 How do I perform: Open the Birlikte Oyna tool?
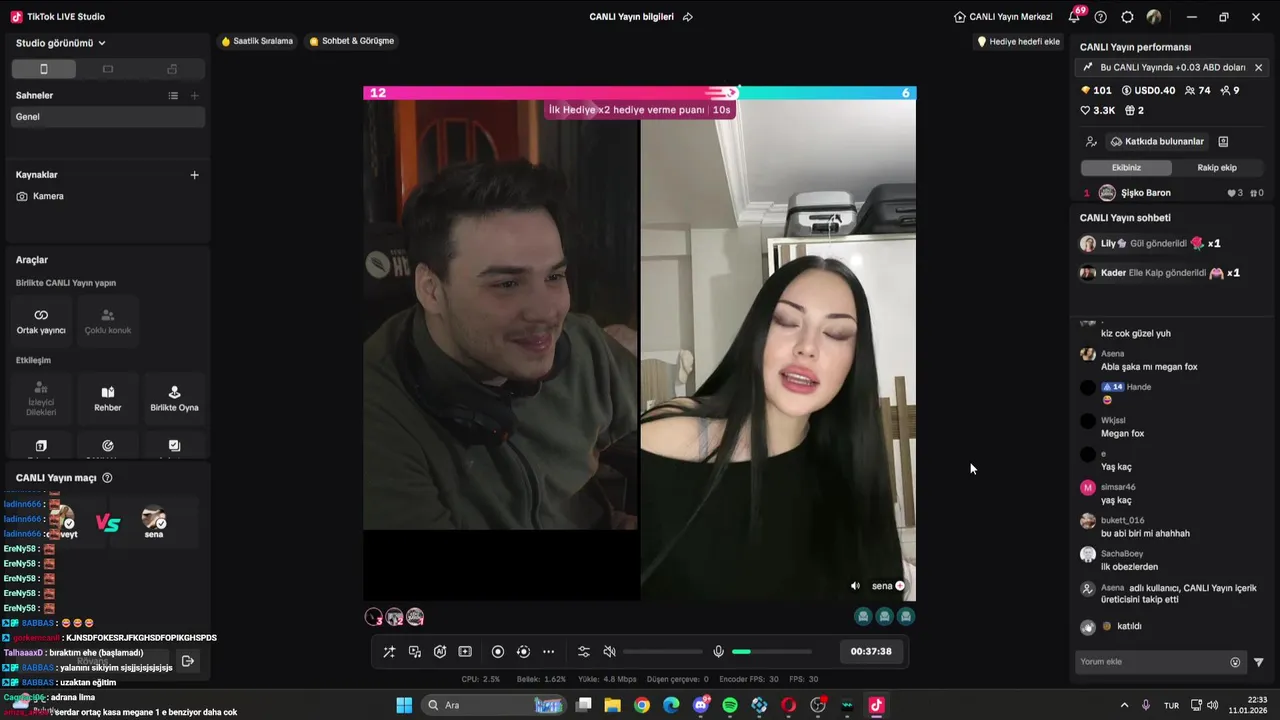[x=175, y=398]
